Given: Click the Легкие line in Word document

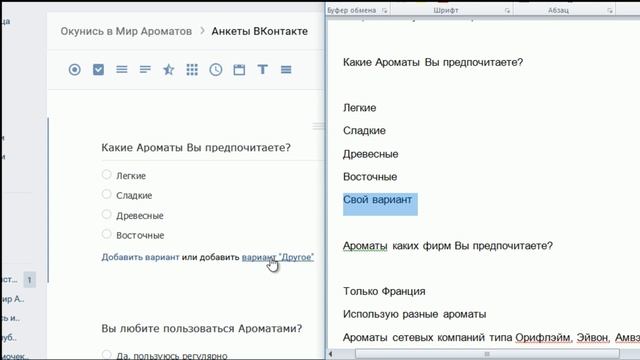Looking at the screenshot, I should [x=360, y=108].
